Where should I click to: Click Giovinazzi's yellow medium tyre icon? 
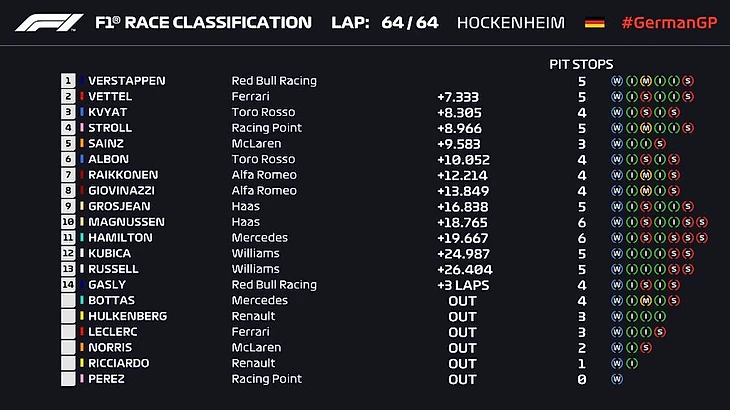pyautogui.click(x=645, y=191)
